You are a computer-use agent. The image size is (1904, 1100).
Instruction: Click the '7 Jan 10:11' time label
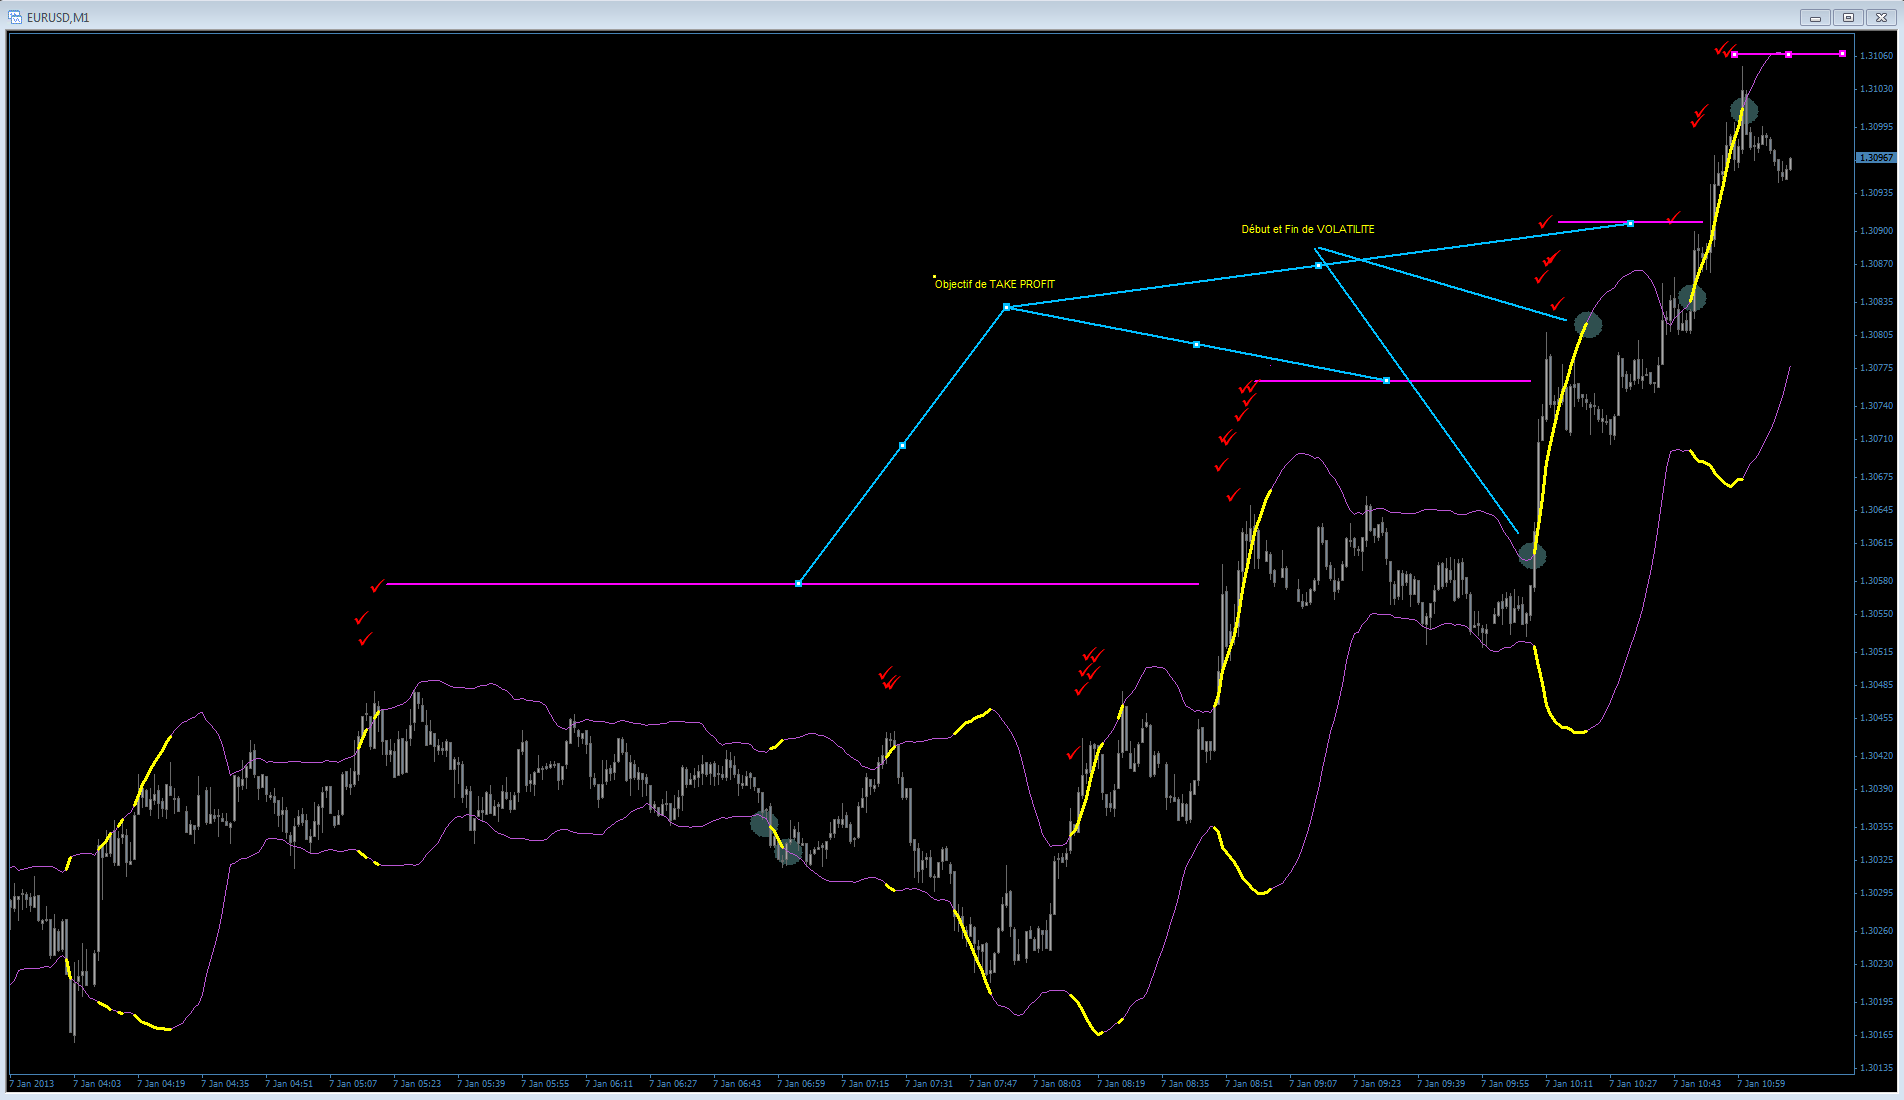(x=1569, y=1084)
